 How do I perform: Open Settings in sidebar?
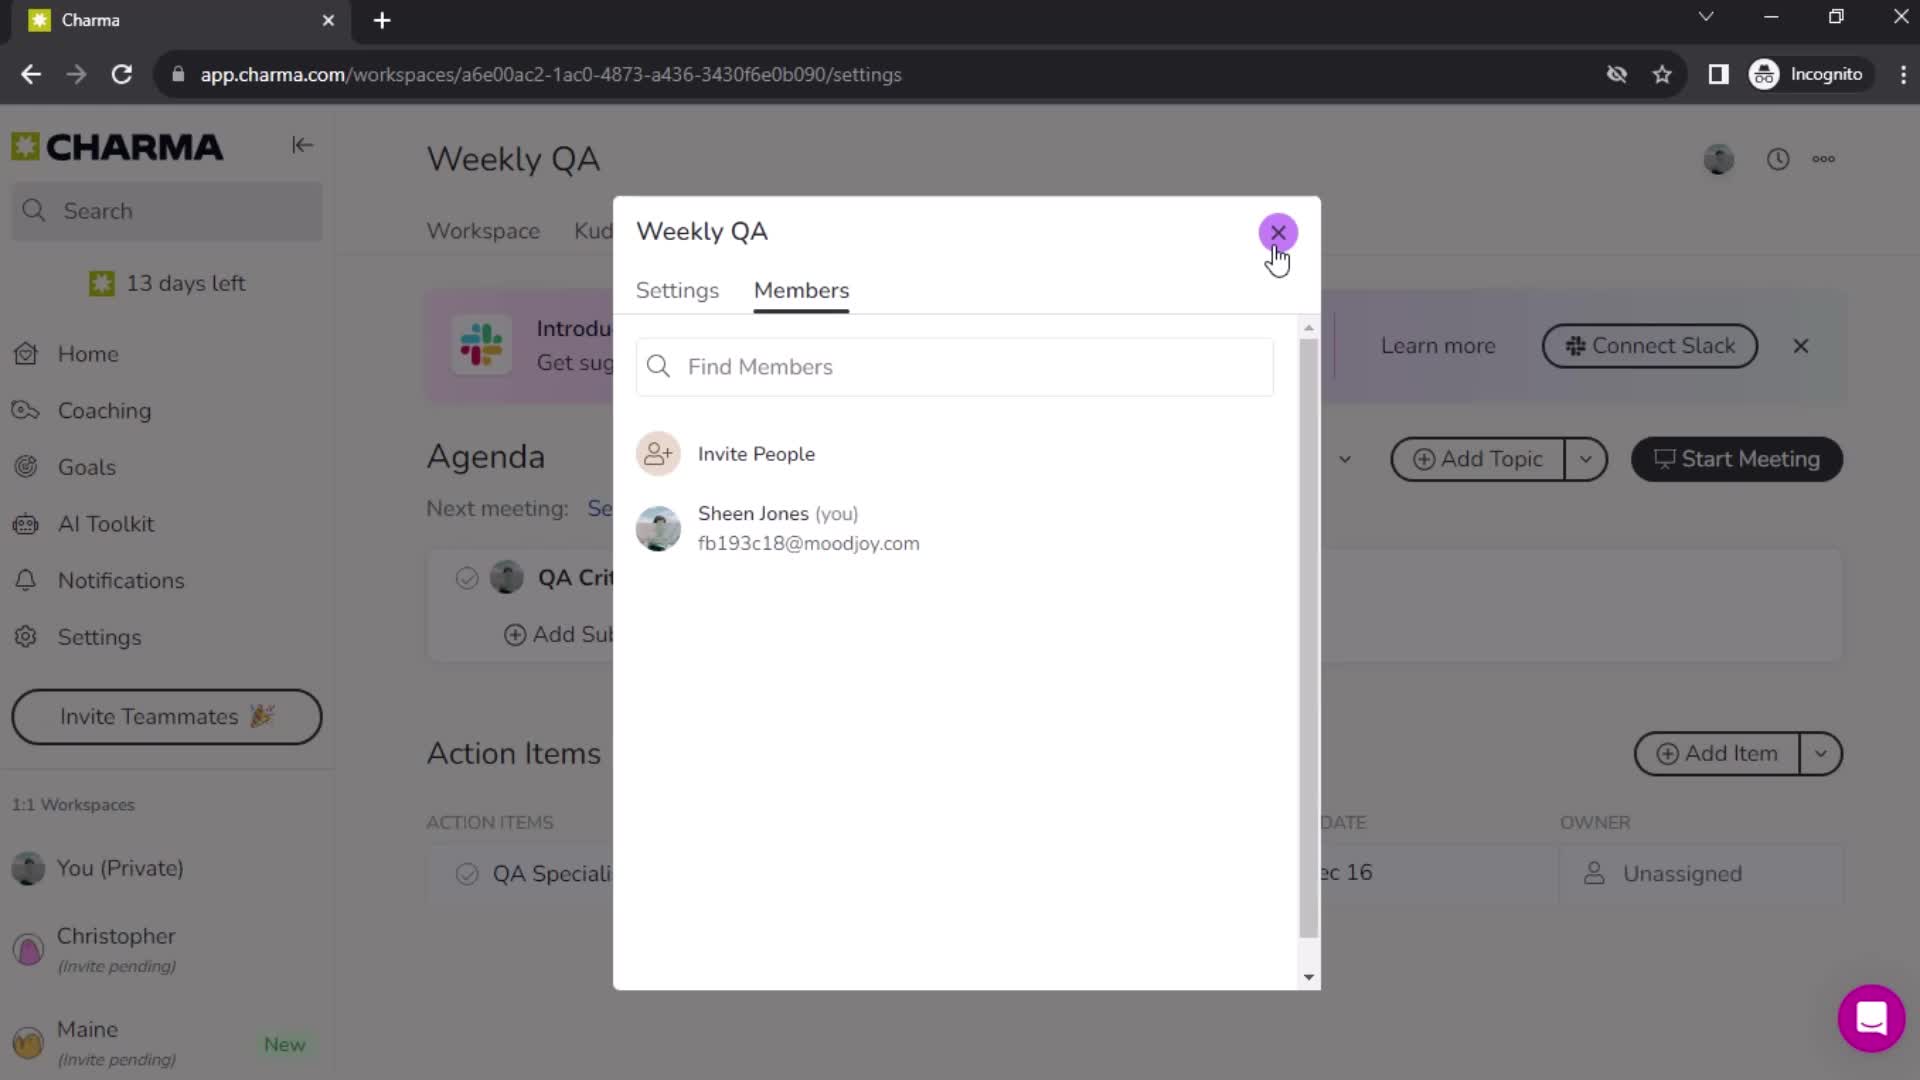[x=99, y=636]
